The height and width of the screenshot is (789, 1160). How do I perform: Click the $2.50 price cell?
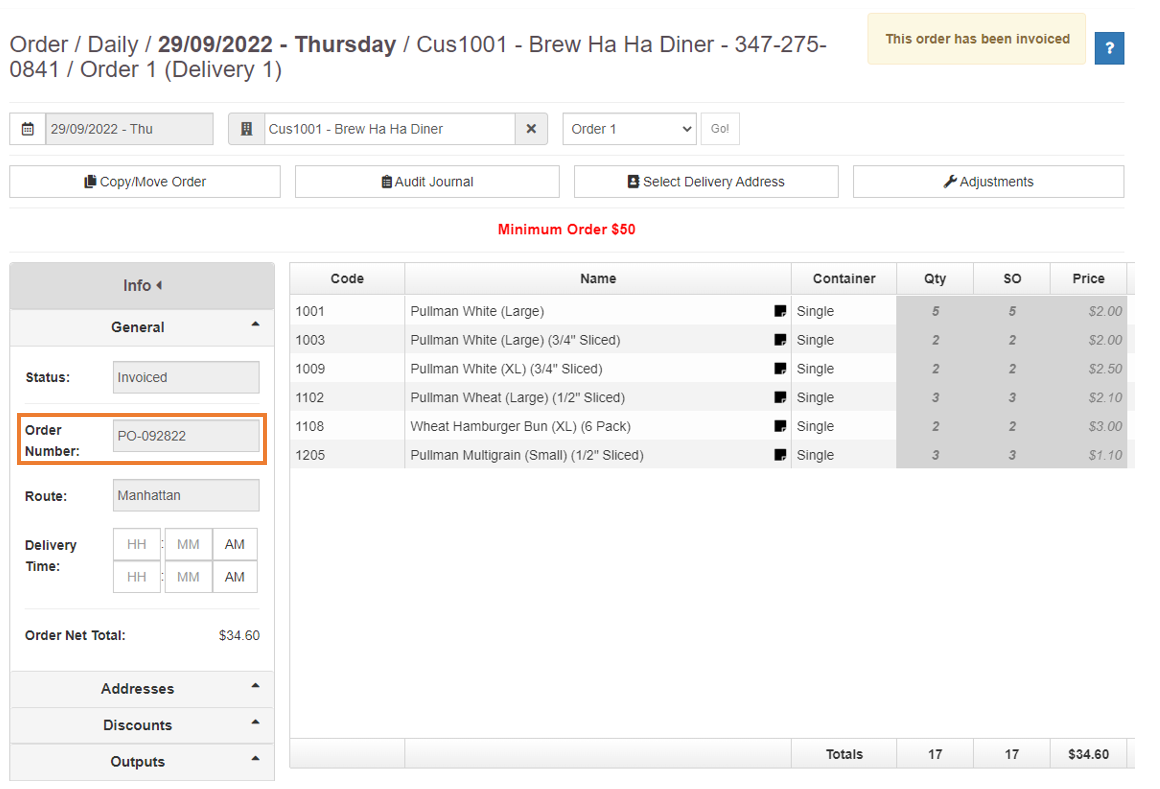click(x=1088, y=369)
